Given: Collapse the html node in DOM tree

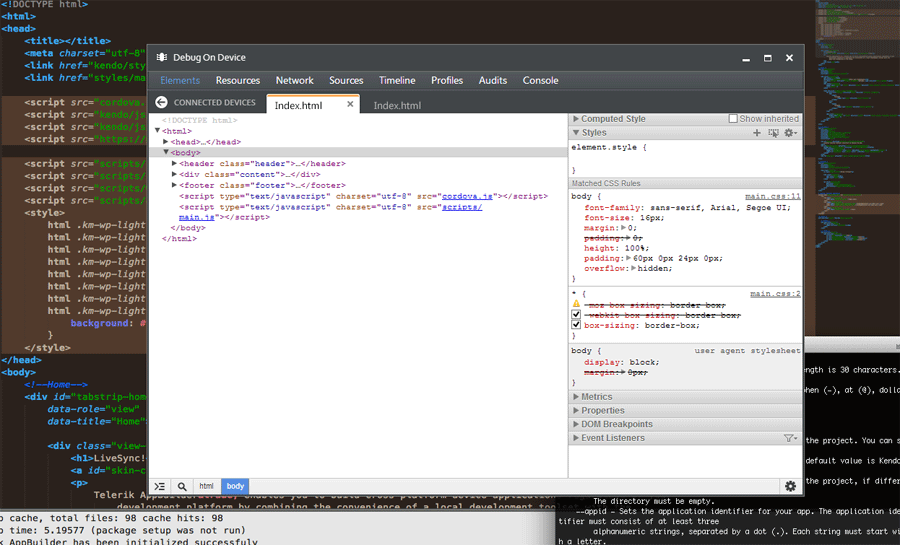Looking at the screenshot, I should point(157,131).
